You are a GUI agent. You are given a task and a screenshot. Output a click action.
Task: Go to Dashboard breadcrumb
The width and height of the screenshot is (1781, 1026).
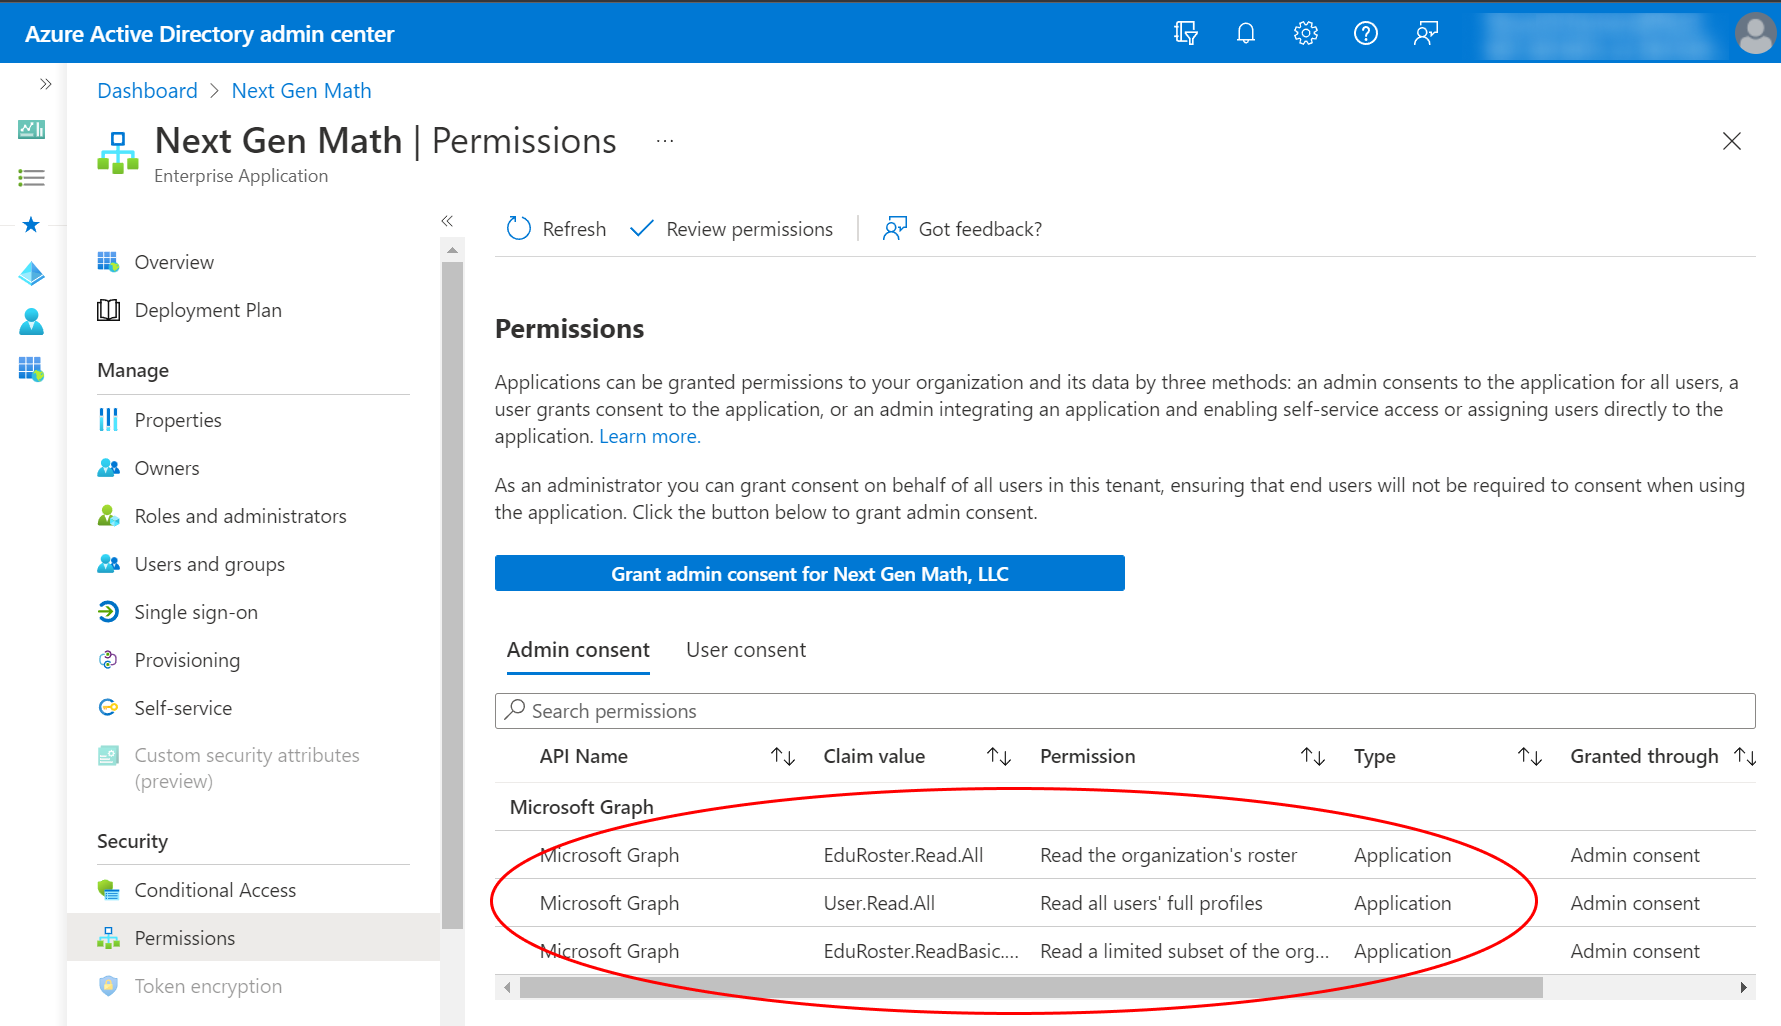(147, 91)
